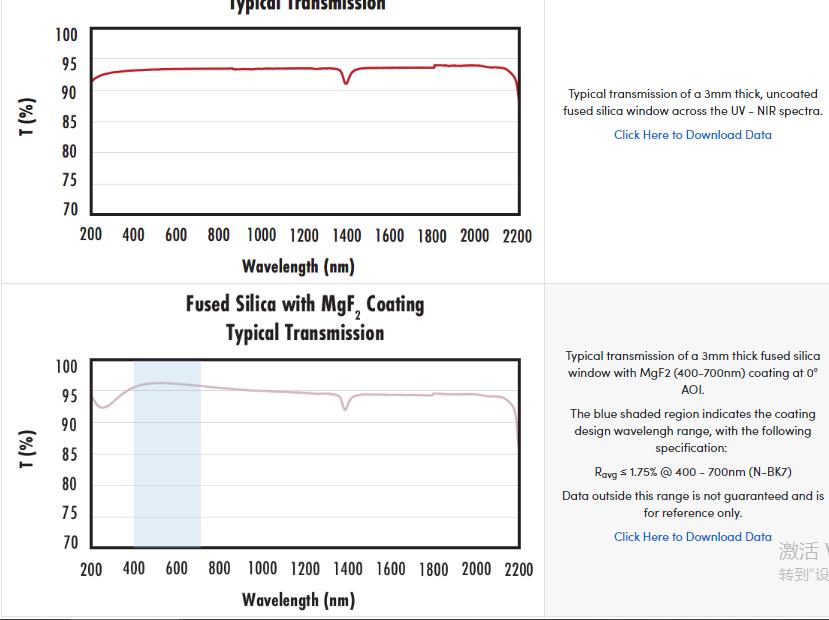Click the 2200 wavelength tick on the MgF2 chart
The width and height of the screenshot is (829, 620).
click(518, 569)
